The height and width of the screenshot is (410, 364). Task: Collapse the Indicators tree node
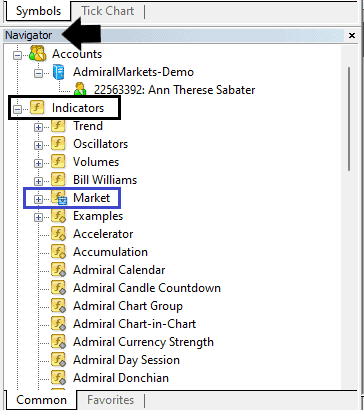click(17, 109)
